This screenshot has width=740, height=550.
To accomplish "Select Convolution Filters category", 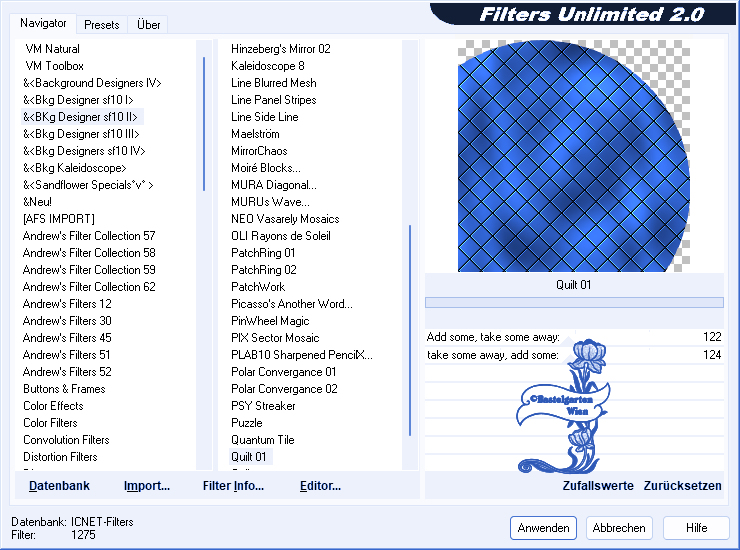I will click(66, 440).
